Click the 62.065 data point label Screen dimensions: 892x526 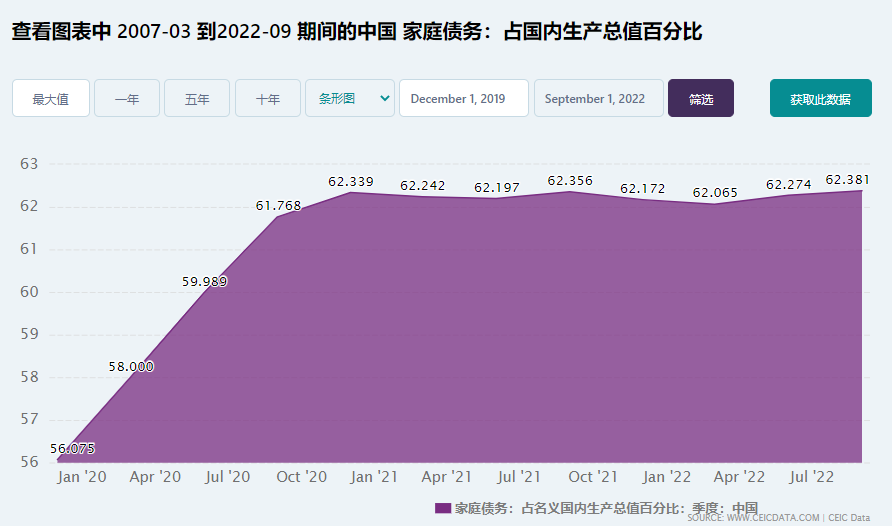[x=715, y=192]
